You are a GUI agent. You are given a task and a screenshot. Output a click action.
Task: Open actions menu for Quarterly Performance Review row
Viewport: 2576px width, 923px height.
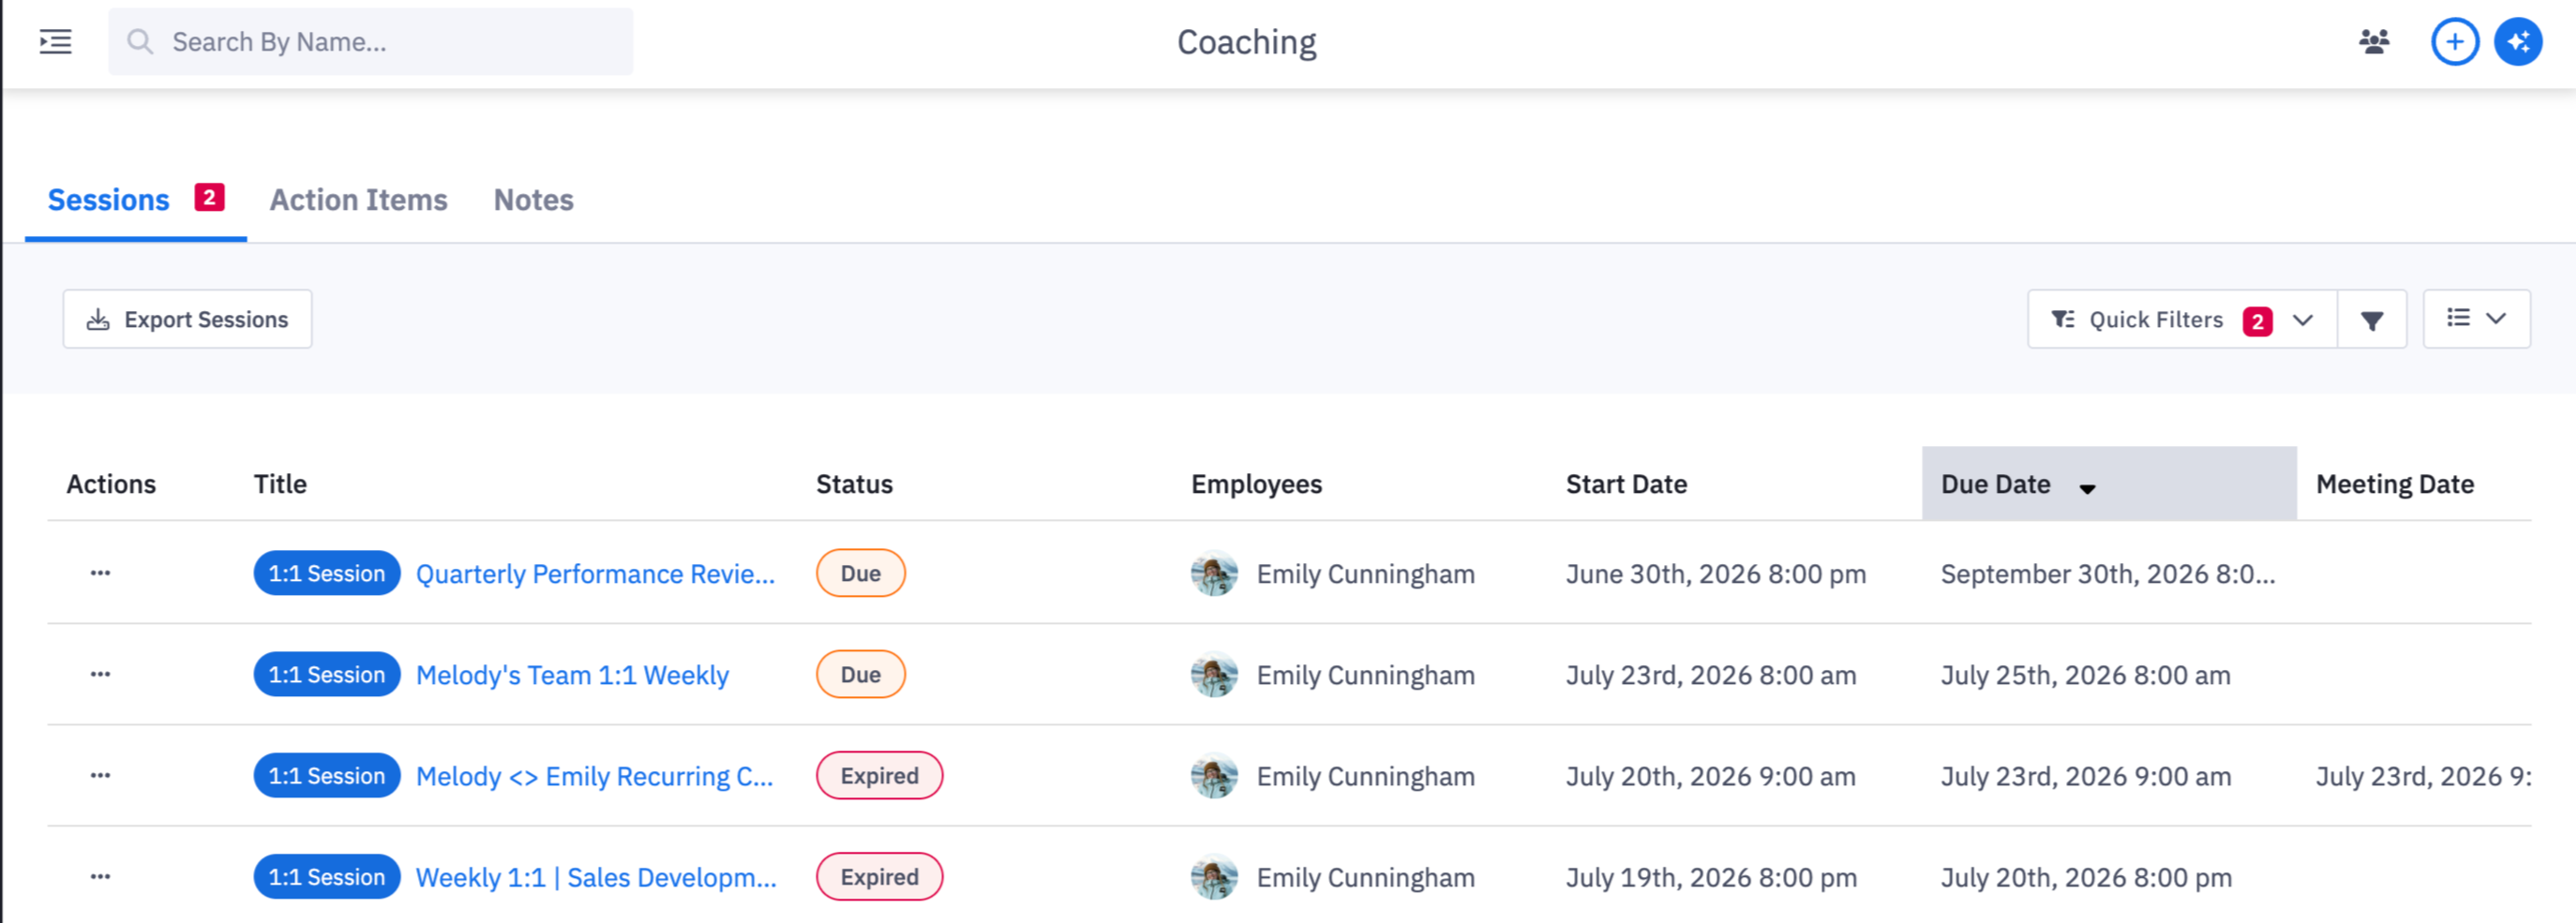pos(100,573)
